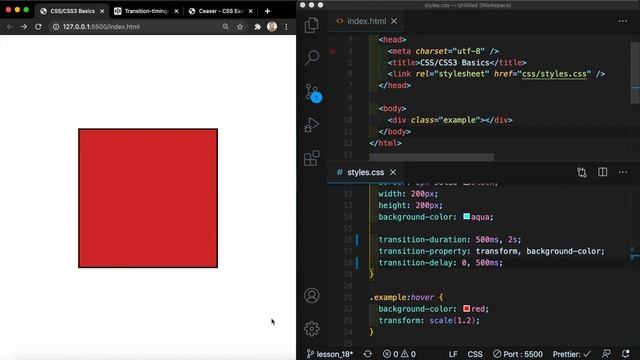Open the Accounts menu icon
Screen dimensions: 640x360
point(312,295)
